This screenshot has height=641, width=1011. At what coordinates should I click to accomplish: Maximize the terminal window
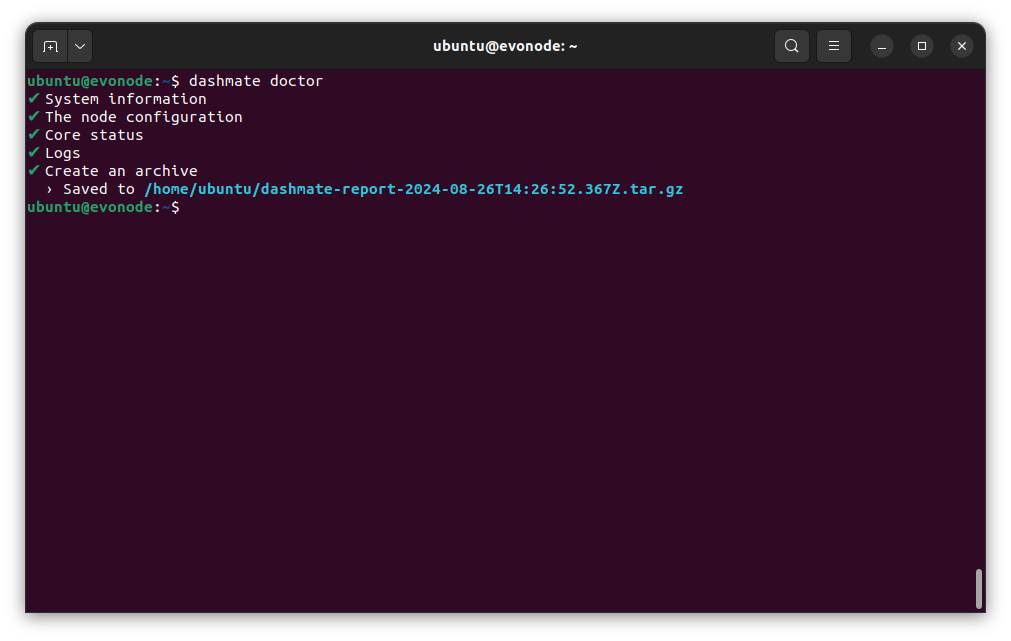click(921, 46)
